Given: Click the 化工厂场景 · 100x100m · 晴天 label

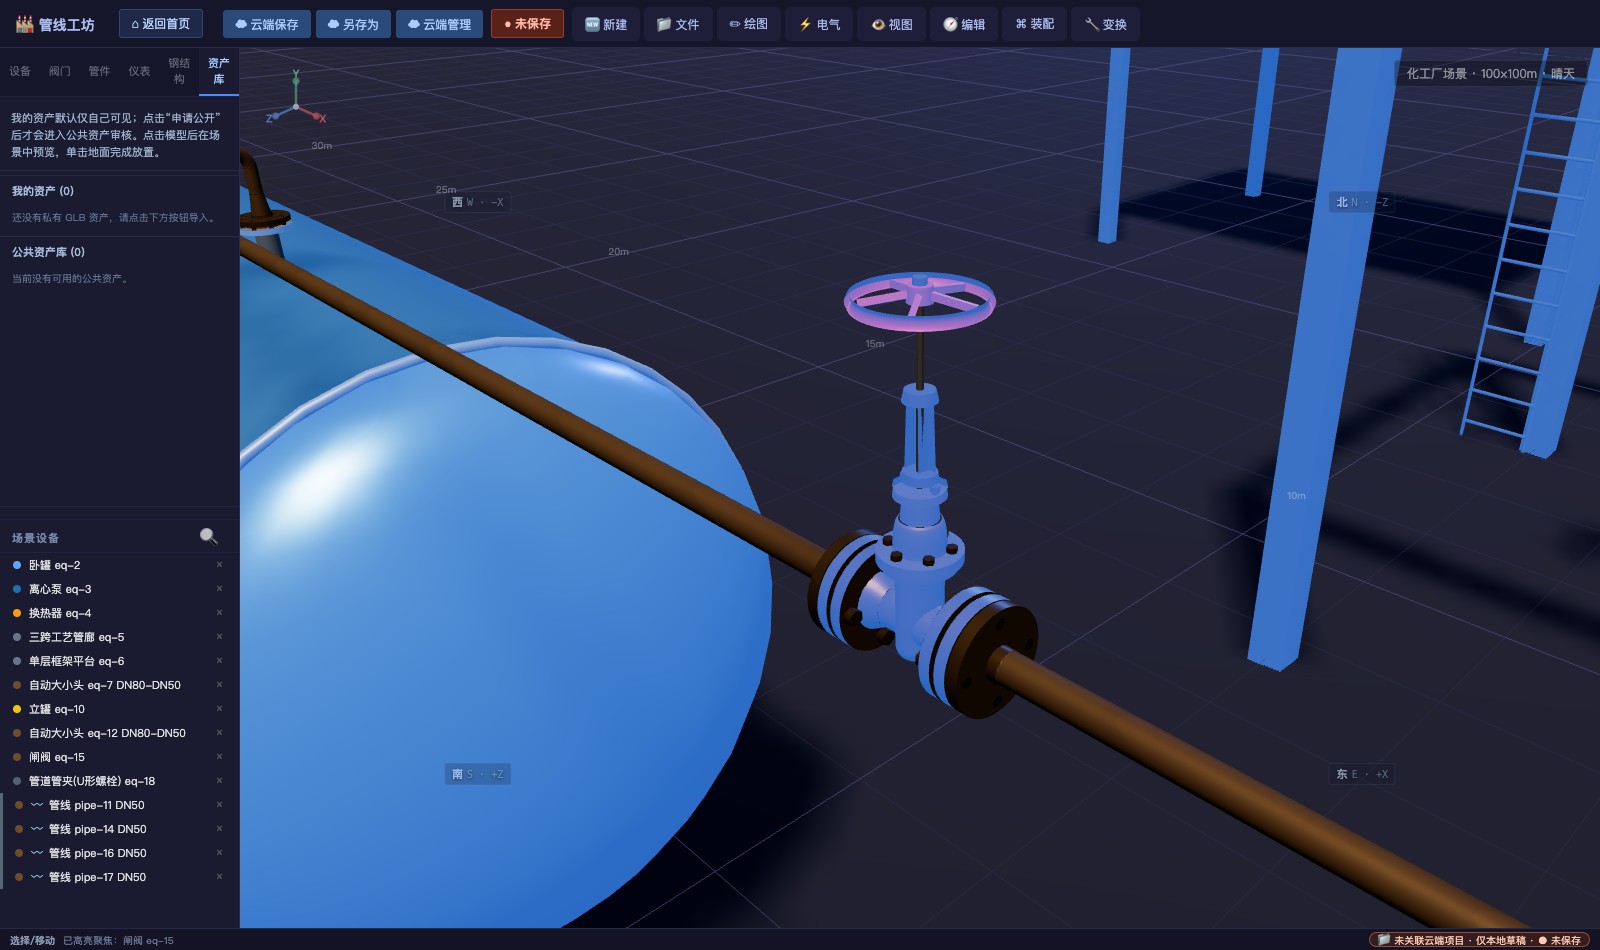Looking at the screenshot, I should (x=1490, y=73).
